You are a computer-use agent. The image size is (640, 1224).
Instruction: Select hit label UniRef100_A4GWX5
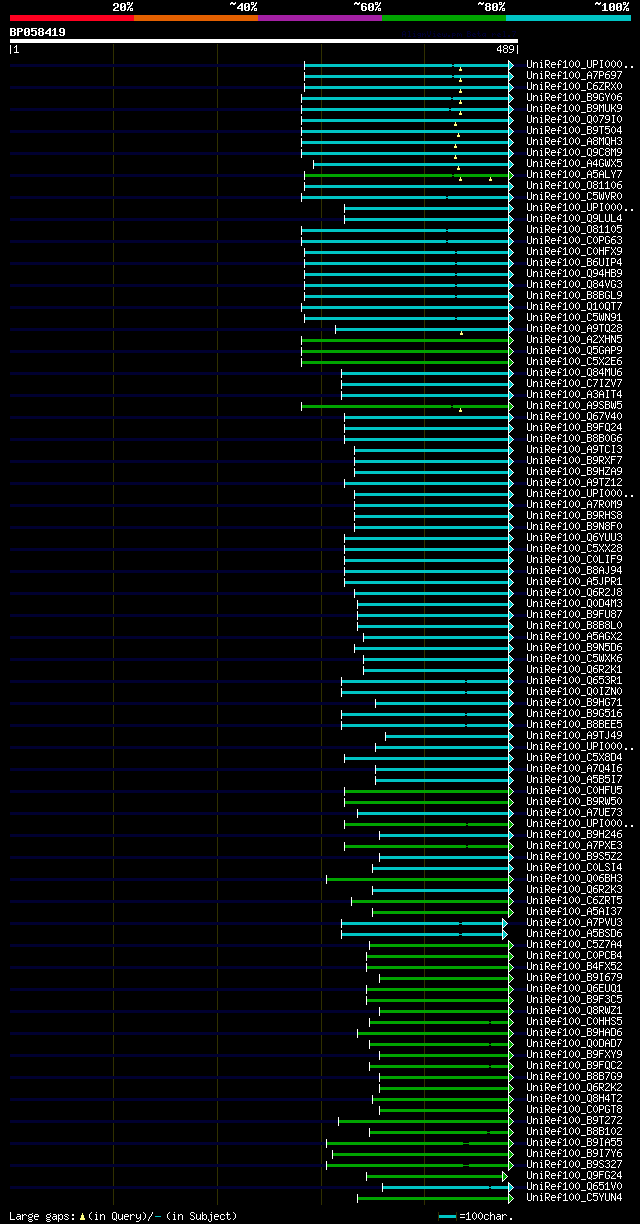574,164
